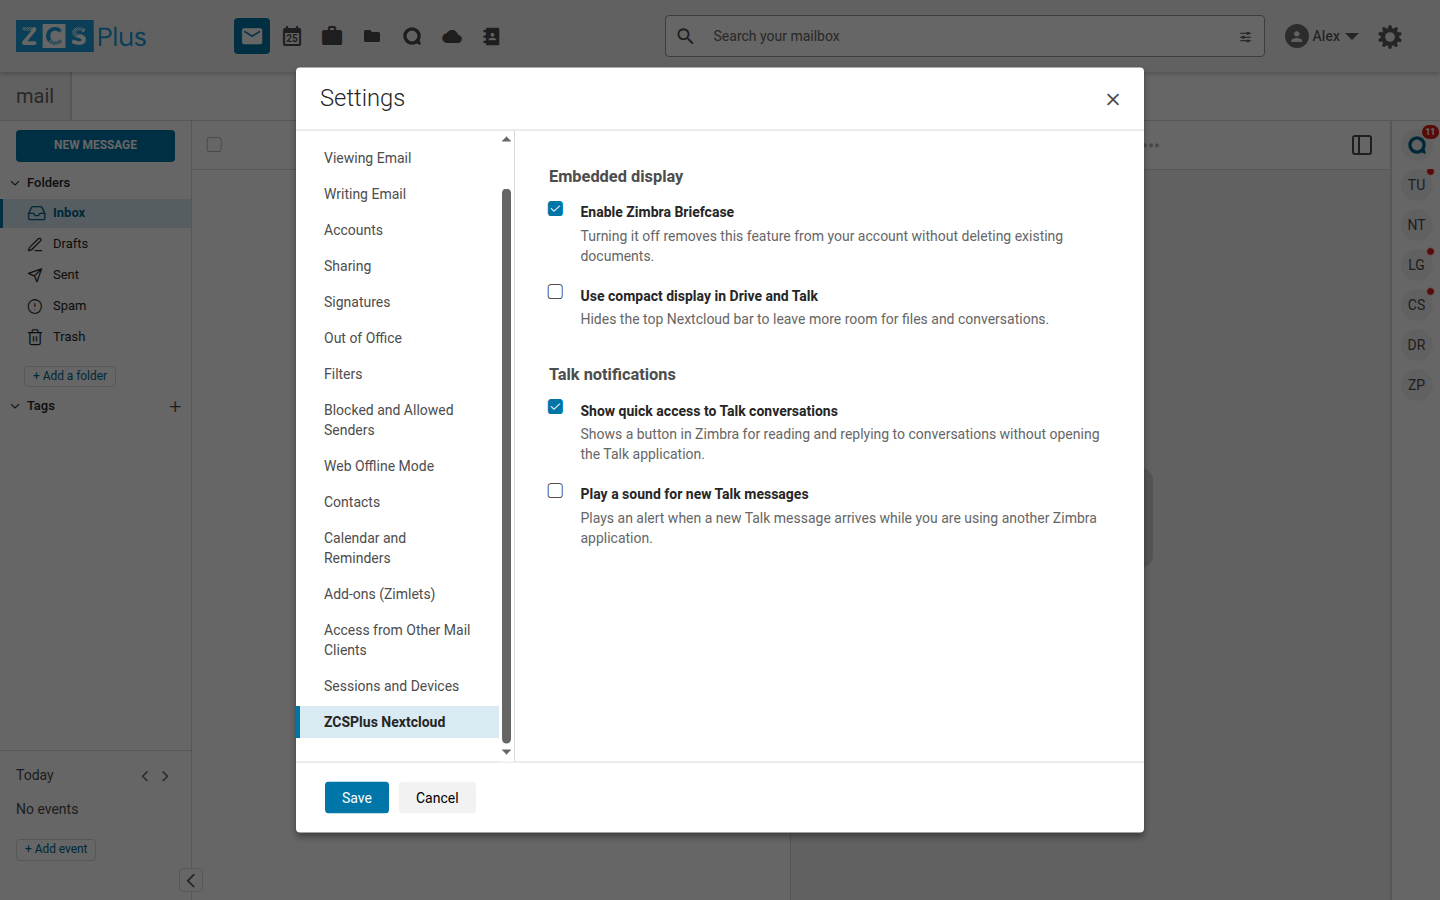Viewport: 1440px width, 900px height.
Task: Open the Inbox folder
Action: (x=96, y=213)
